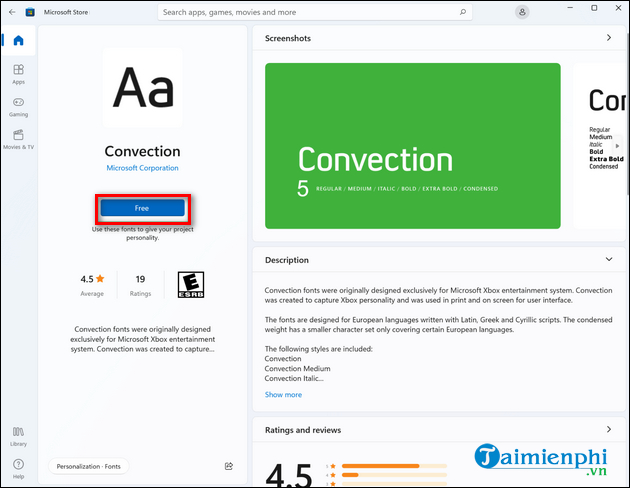630x488 pixels.
Task: Click 'Use these fonts to give your project' text
Action: [143, 229]
